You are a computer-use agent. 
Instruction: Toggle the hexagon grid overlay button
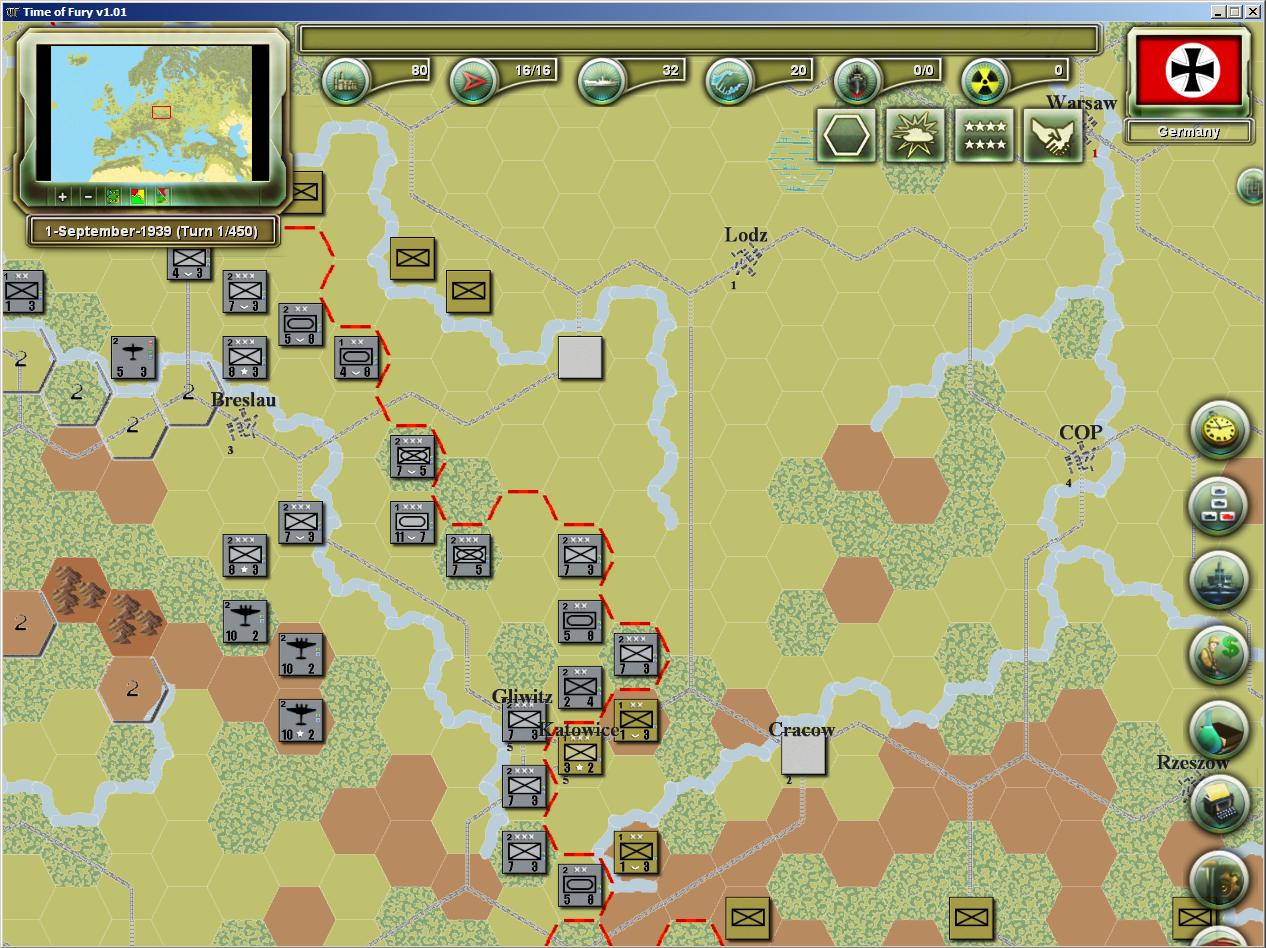point(846,135)
